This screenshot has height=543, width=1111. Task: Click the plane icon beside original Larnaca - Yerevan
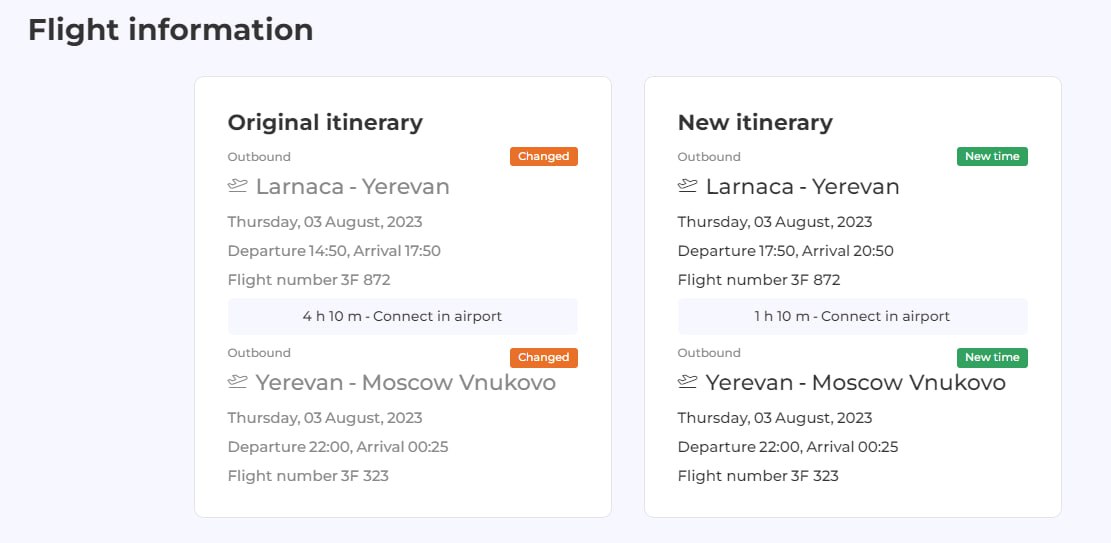pyautogui.click(x=237, y=186)
